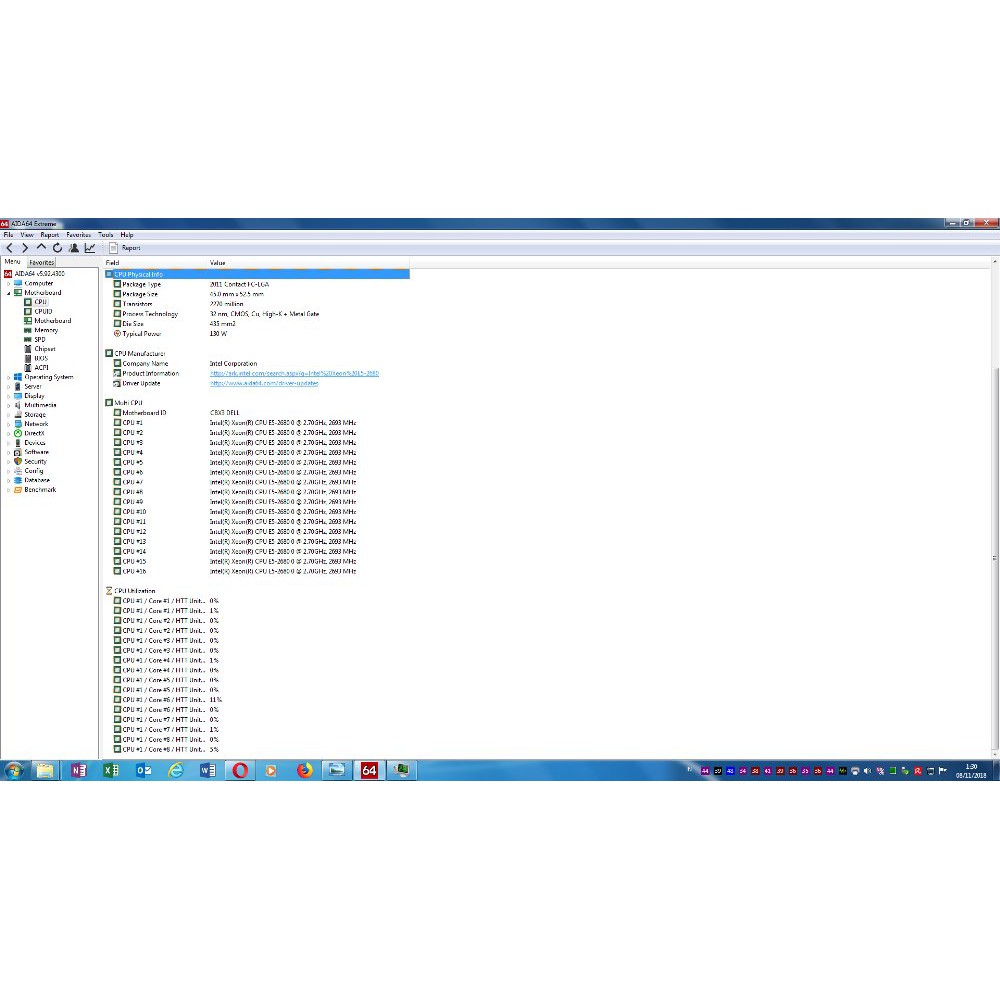Click the CPU Utilization hourglass icon

[109, 591]
